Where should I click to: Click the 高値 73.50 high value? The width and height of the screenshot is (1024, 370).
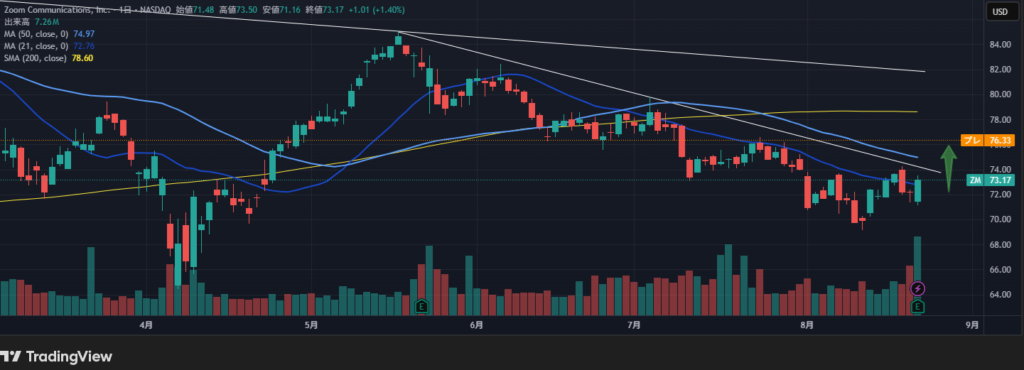click(238, 10)
